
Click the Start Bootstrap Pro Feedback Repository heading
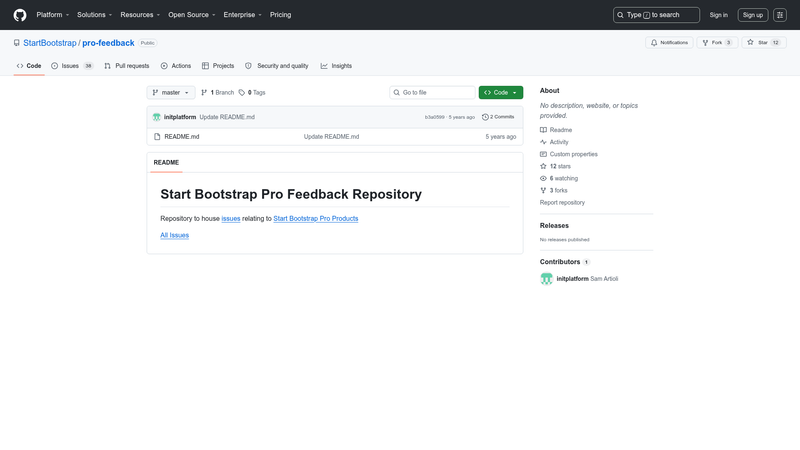(291, 194)
